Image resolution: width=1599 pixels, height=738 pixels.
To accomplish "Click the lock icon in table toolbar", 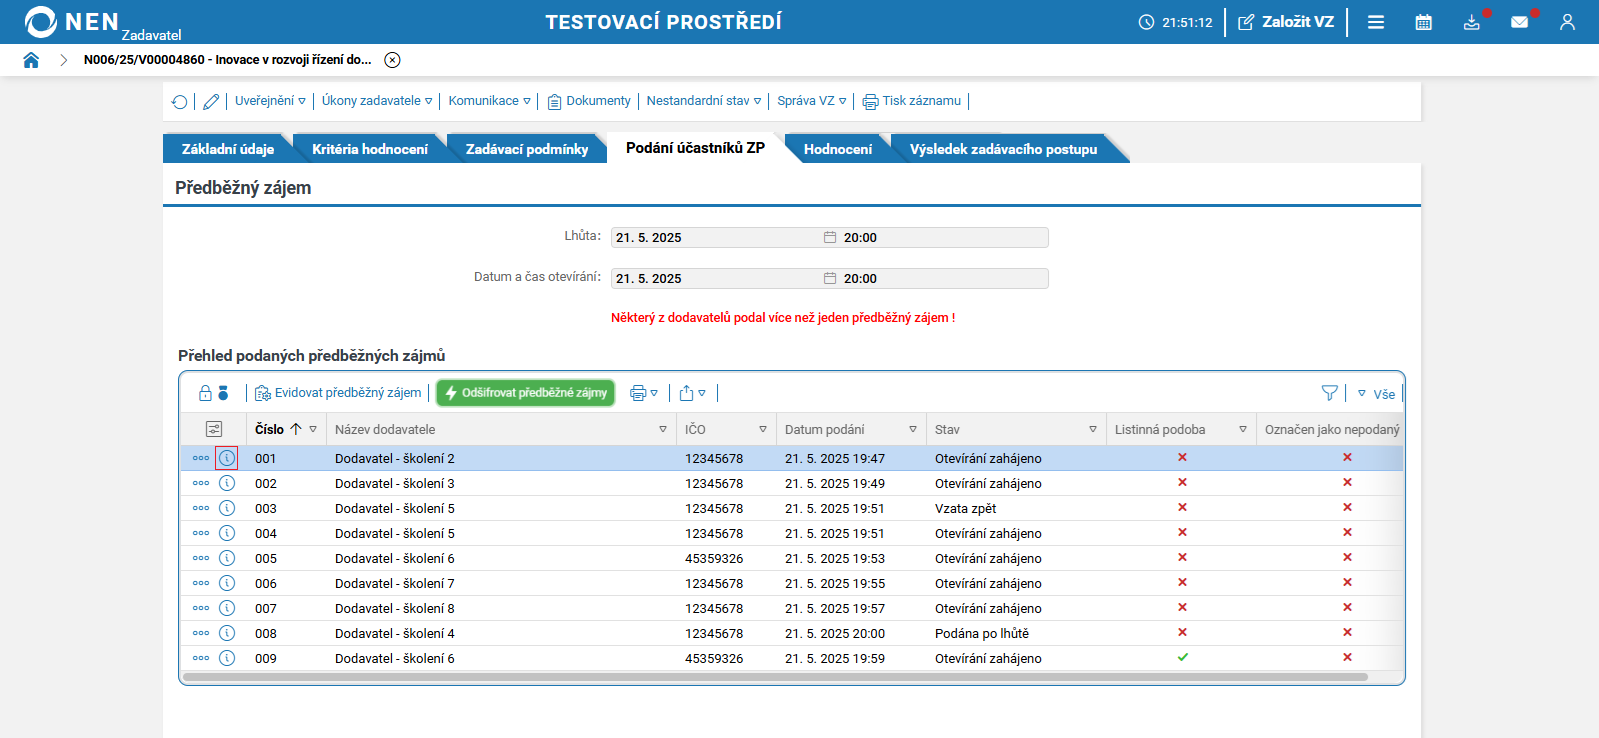I will [205, 393].
